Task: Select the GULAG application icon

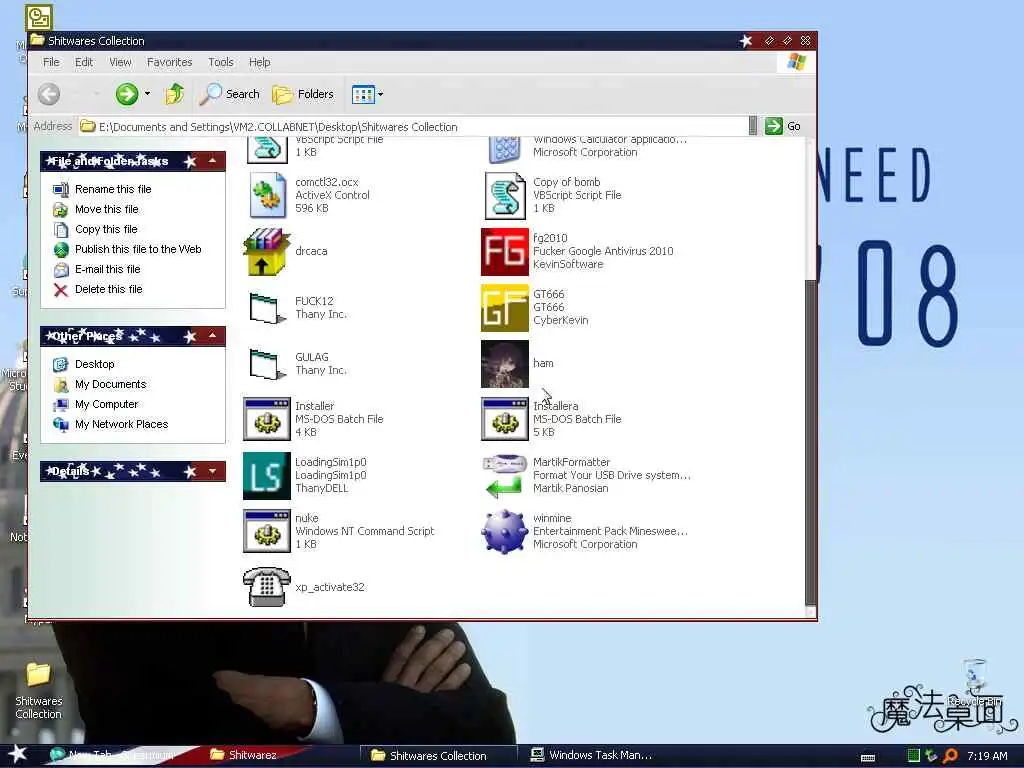Action: coord(267,364)
